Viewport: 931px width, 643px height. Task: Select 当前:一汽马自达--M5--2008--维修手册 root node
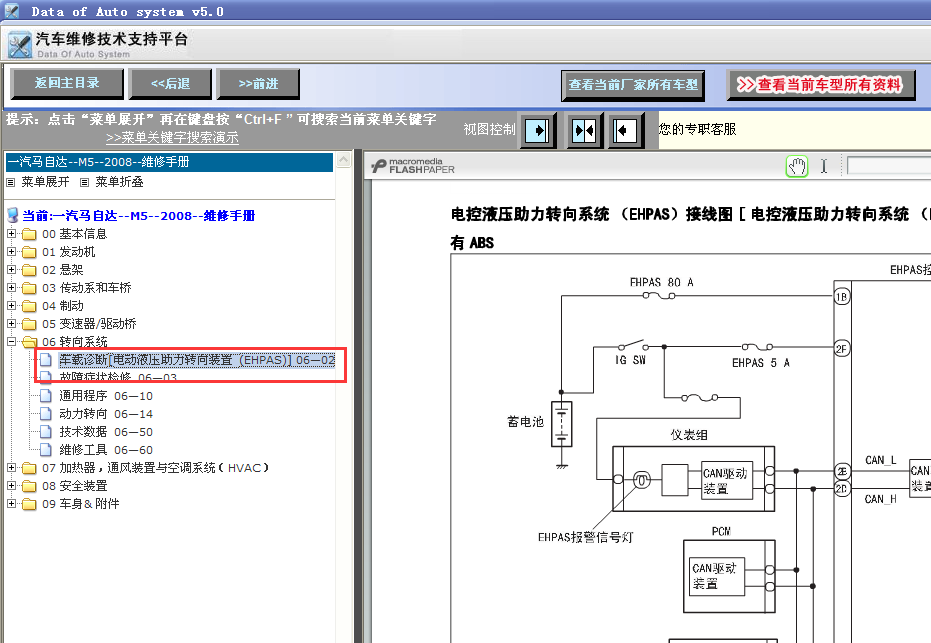138,216
